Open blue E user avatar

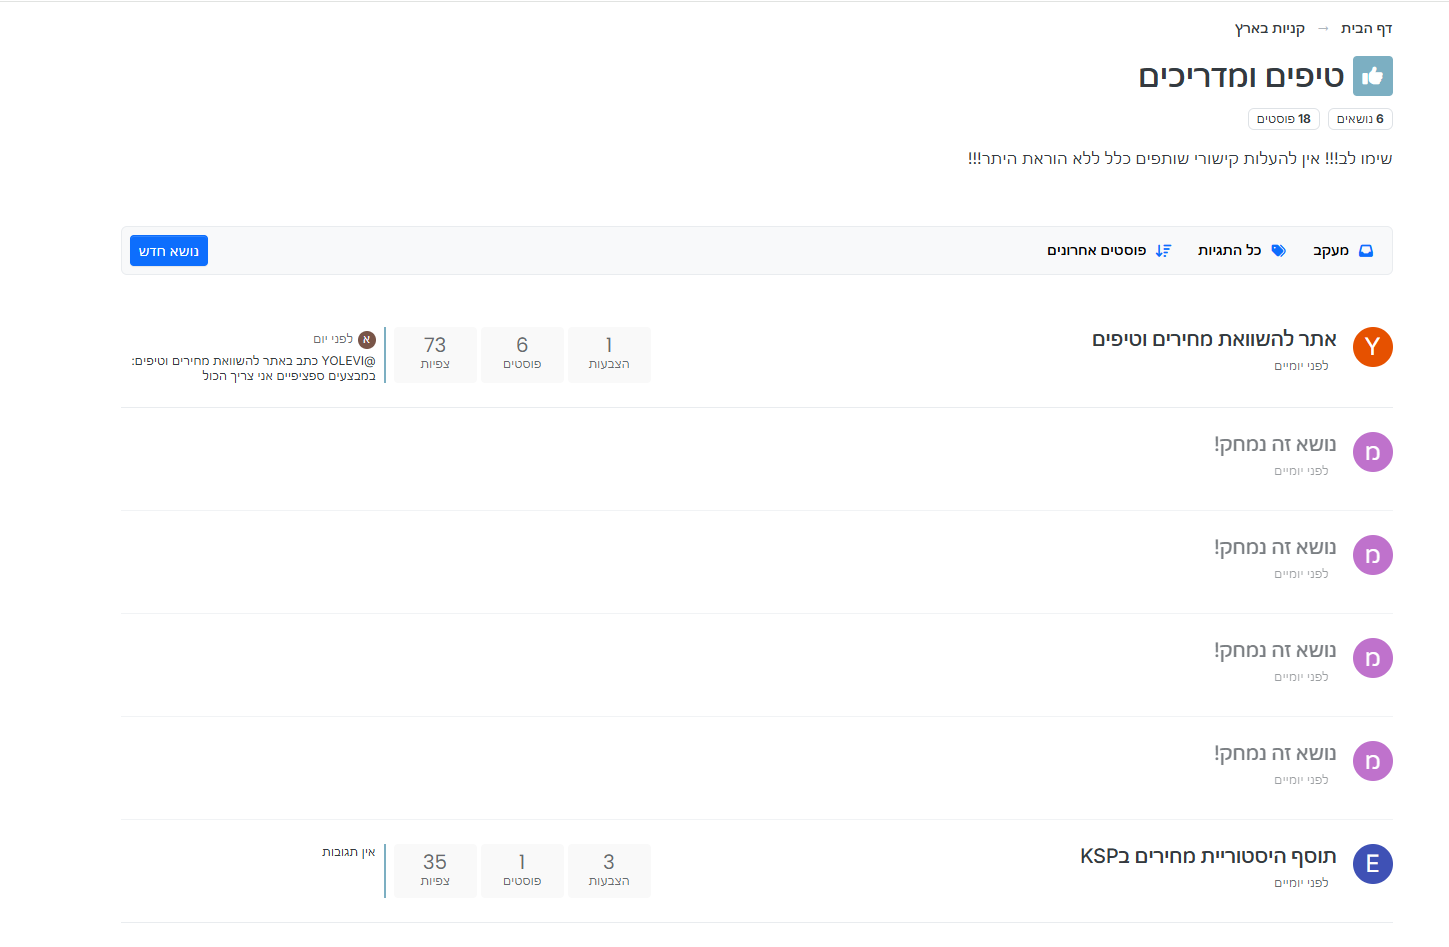[1372, 864]
